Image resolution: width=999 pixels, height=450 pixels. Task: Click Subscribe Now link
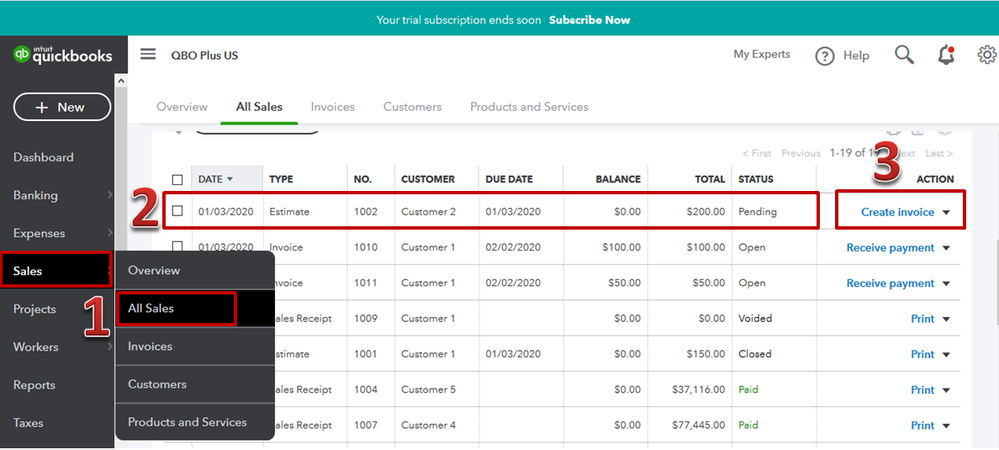[589, 20]
